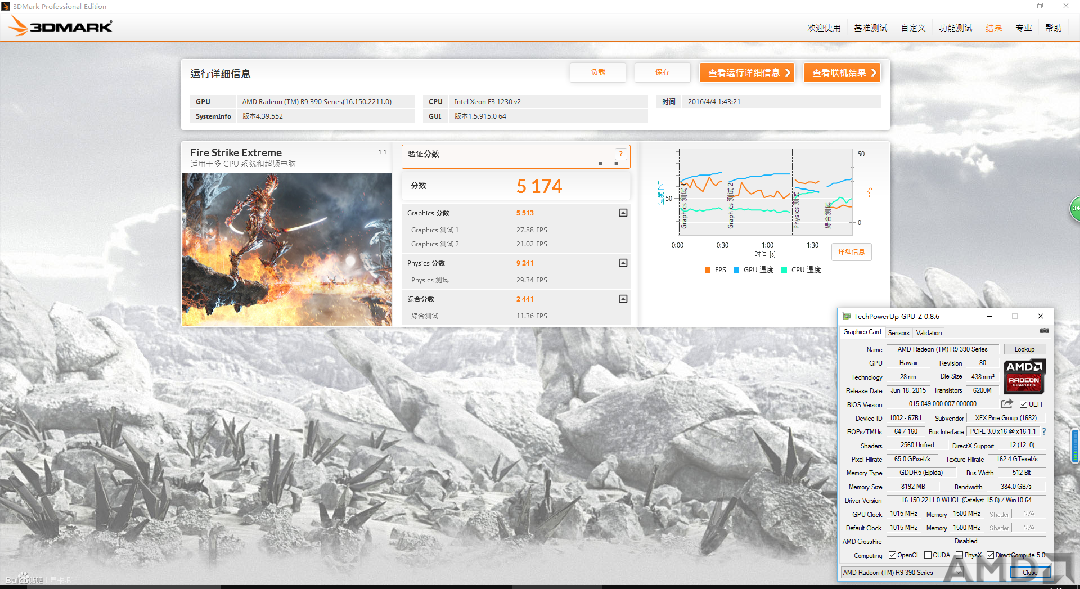Click the Close button in GPU-Z
Screen dimensions: 1080x589
1030,572
